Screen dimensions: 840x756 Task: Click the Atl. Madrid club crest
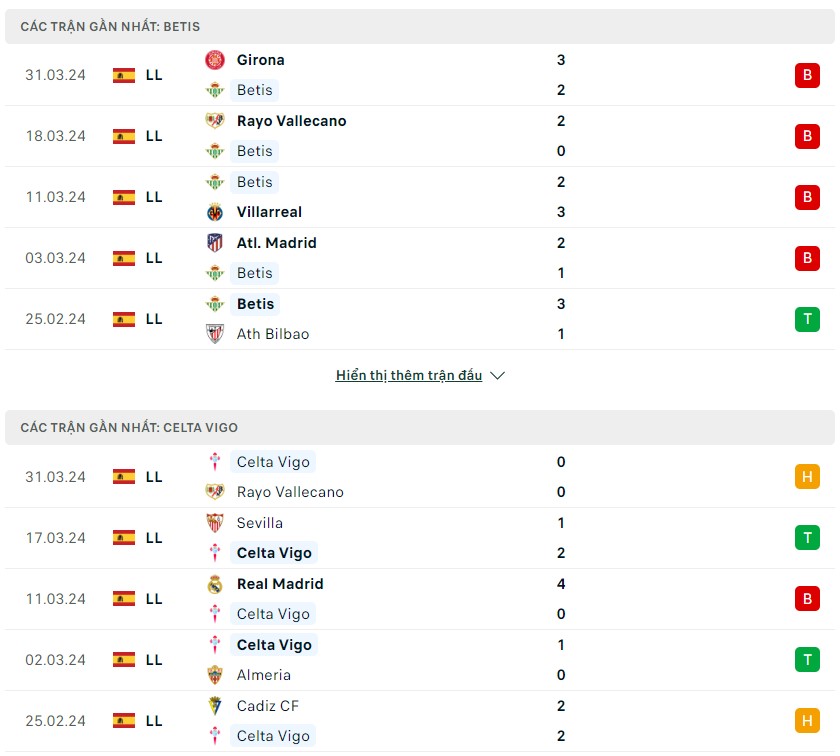tap(215, 243)
